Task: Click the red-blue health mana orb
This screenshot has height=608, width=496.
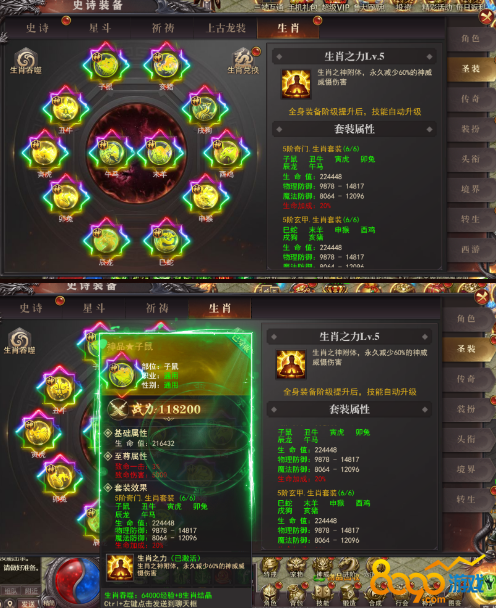Action: (x=76, y=581)
